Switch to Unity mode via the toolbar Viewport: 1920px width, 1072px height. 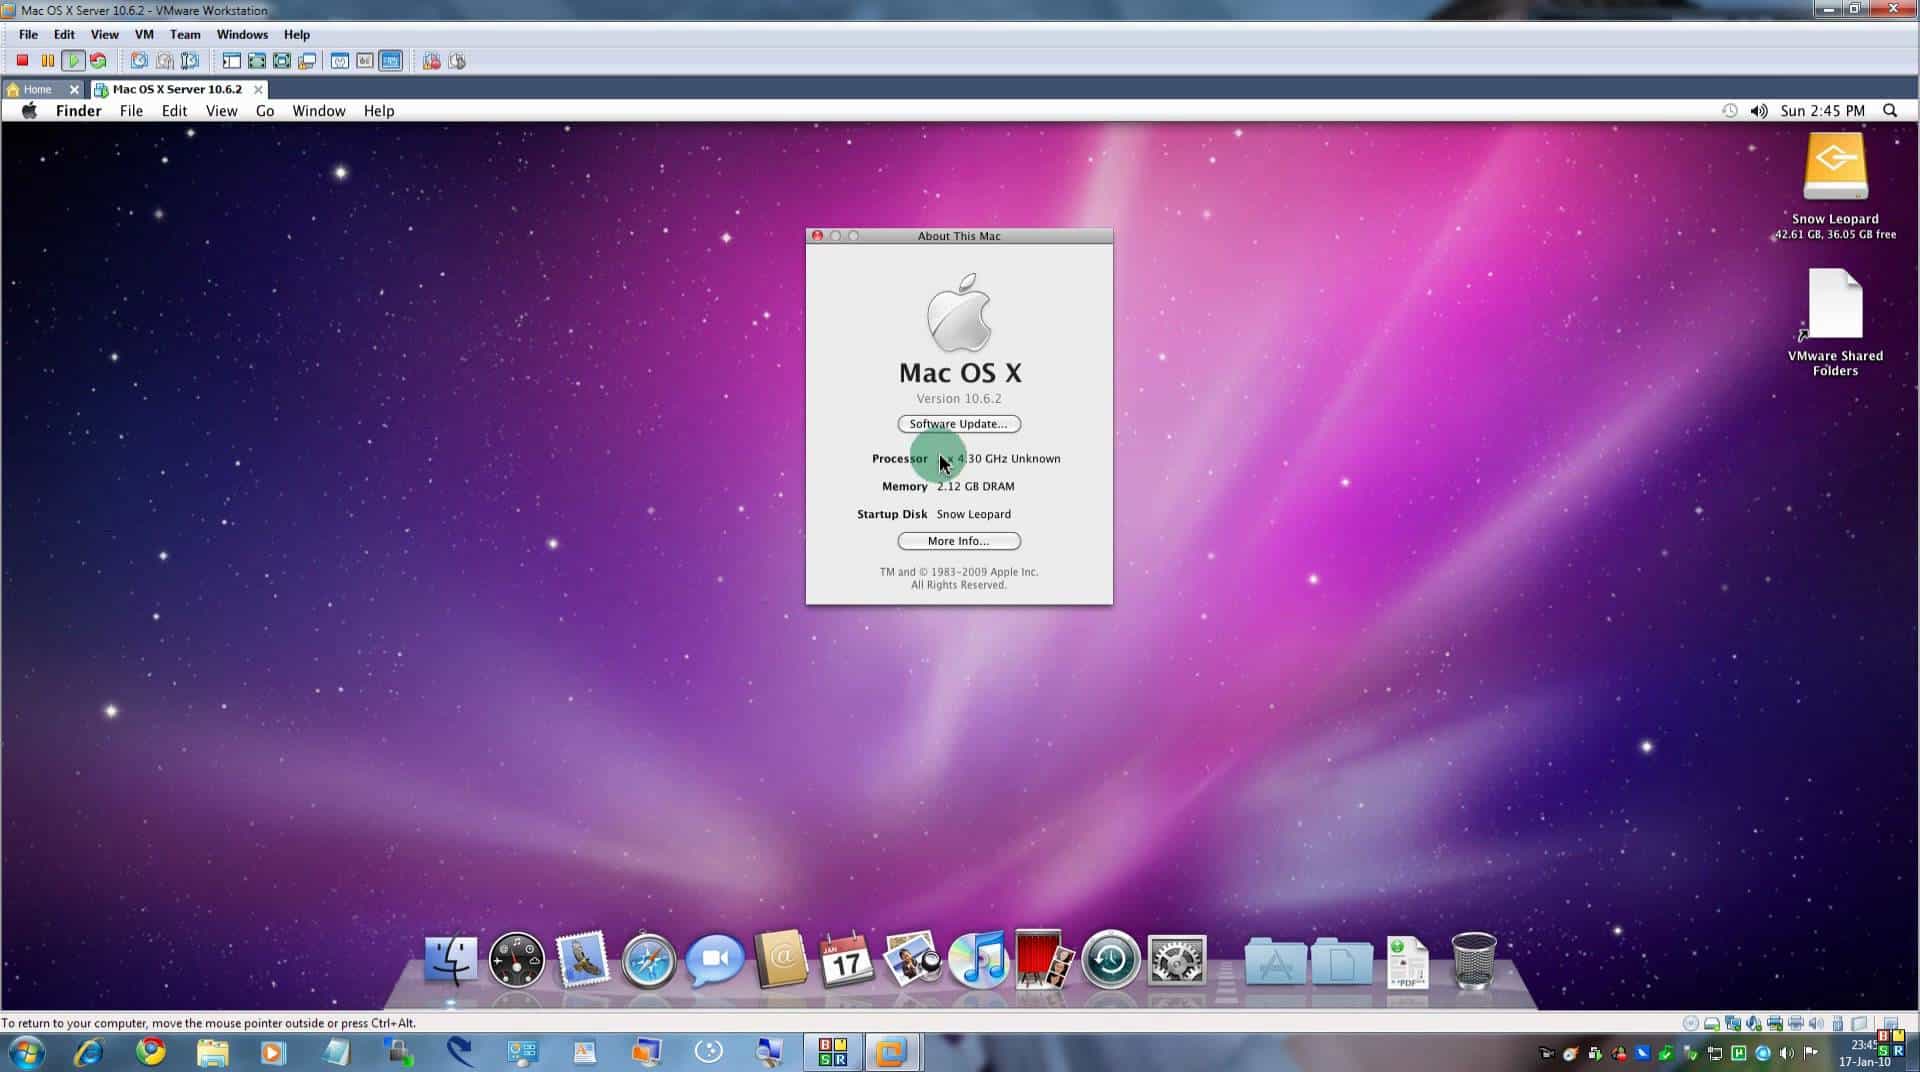click(307, 60)
